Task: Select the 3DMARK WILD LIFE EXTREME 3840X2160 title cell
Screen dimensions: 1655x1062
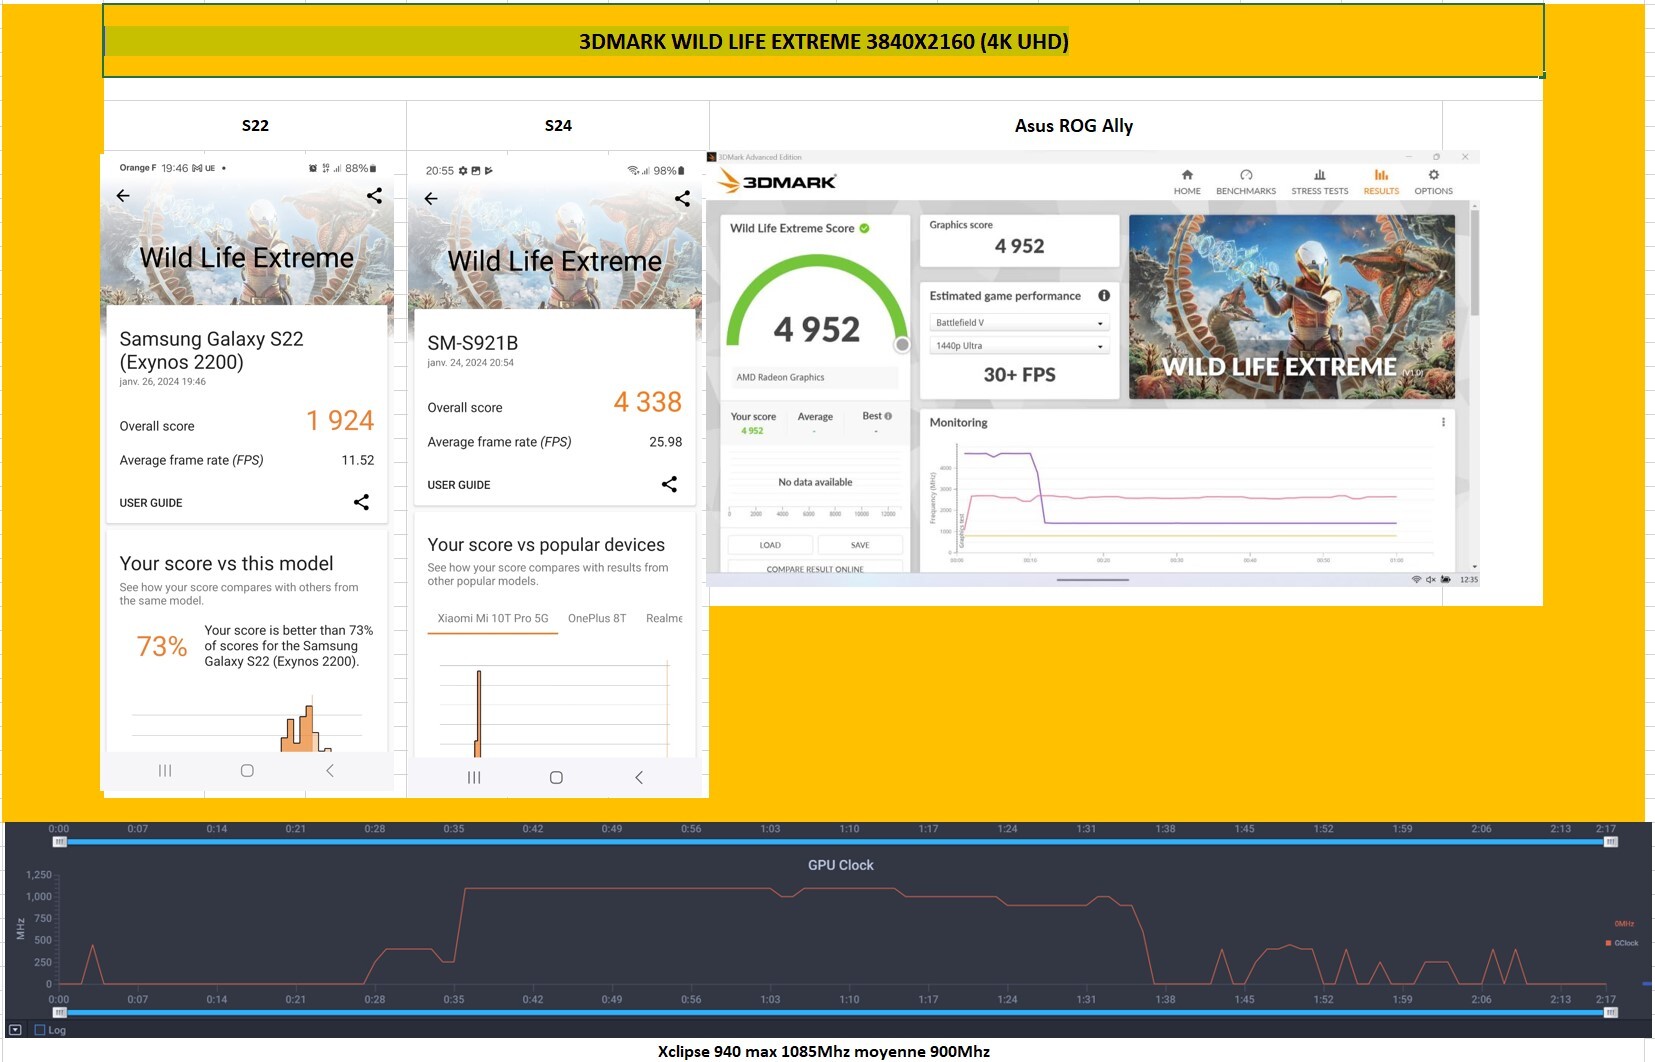Action: coord(823,41)
